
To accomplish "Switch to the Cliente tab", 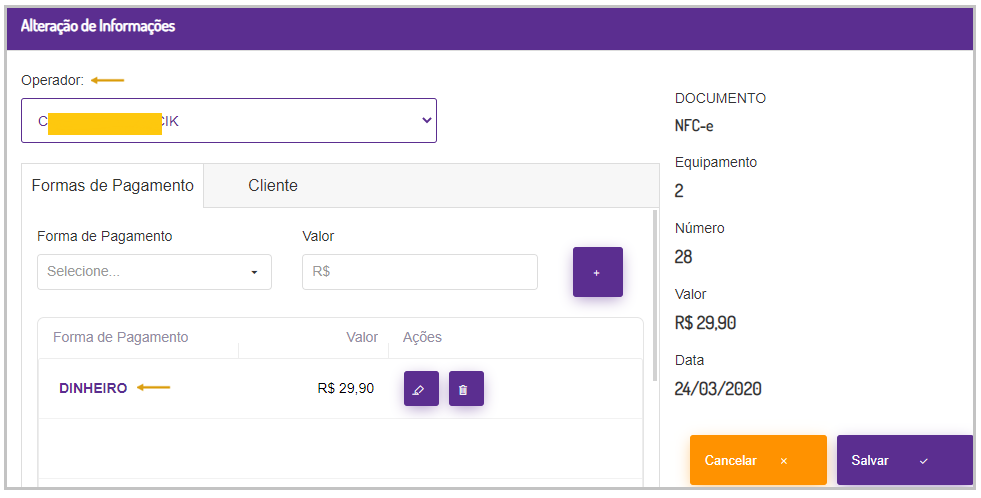I will pyautogui.click(x=273, y=186).
